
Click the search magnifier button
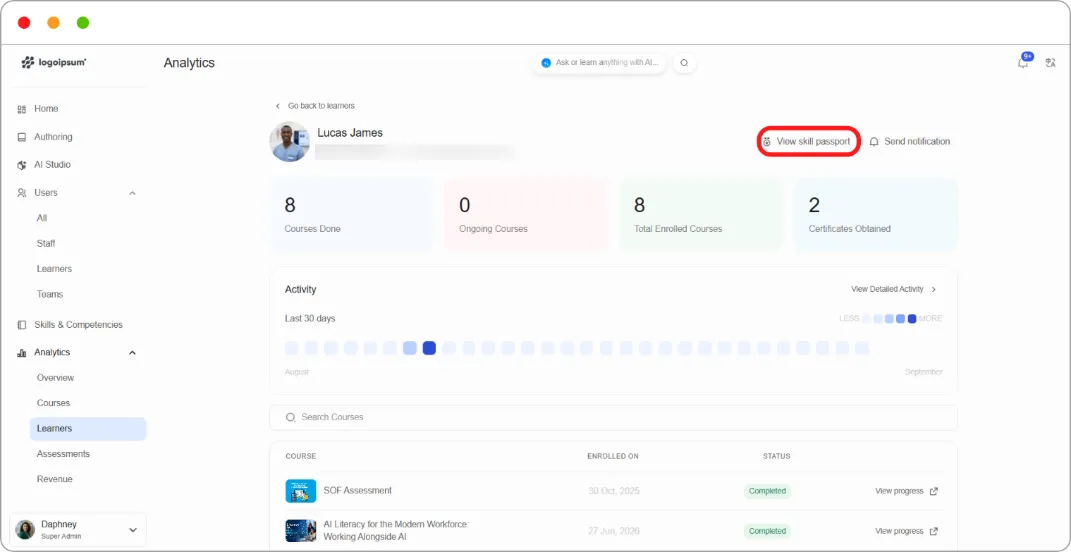click(x=684, y=62)
